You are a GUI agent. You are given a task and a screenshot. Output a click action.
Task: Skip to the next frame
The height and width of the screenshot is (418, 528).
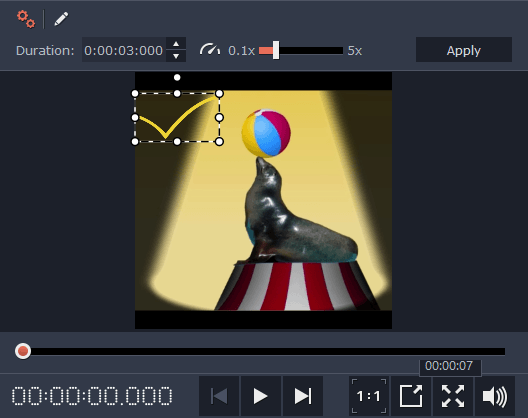tap(303, 396)
